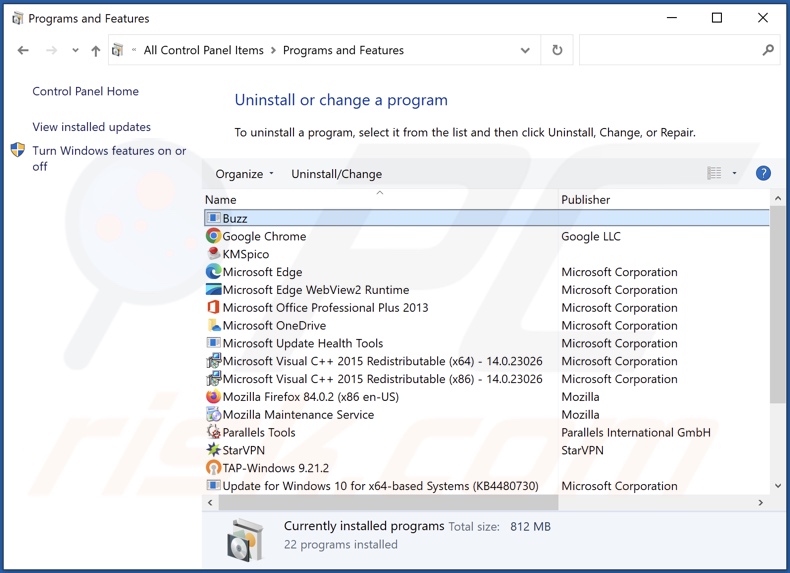Click the Google Chrome icon in list
790x573 pixels.
click(214, 236)
